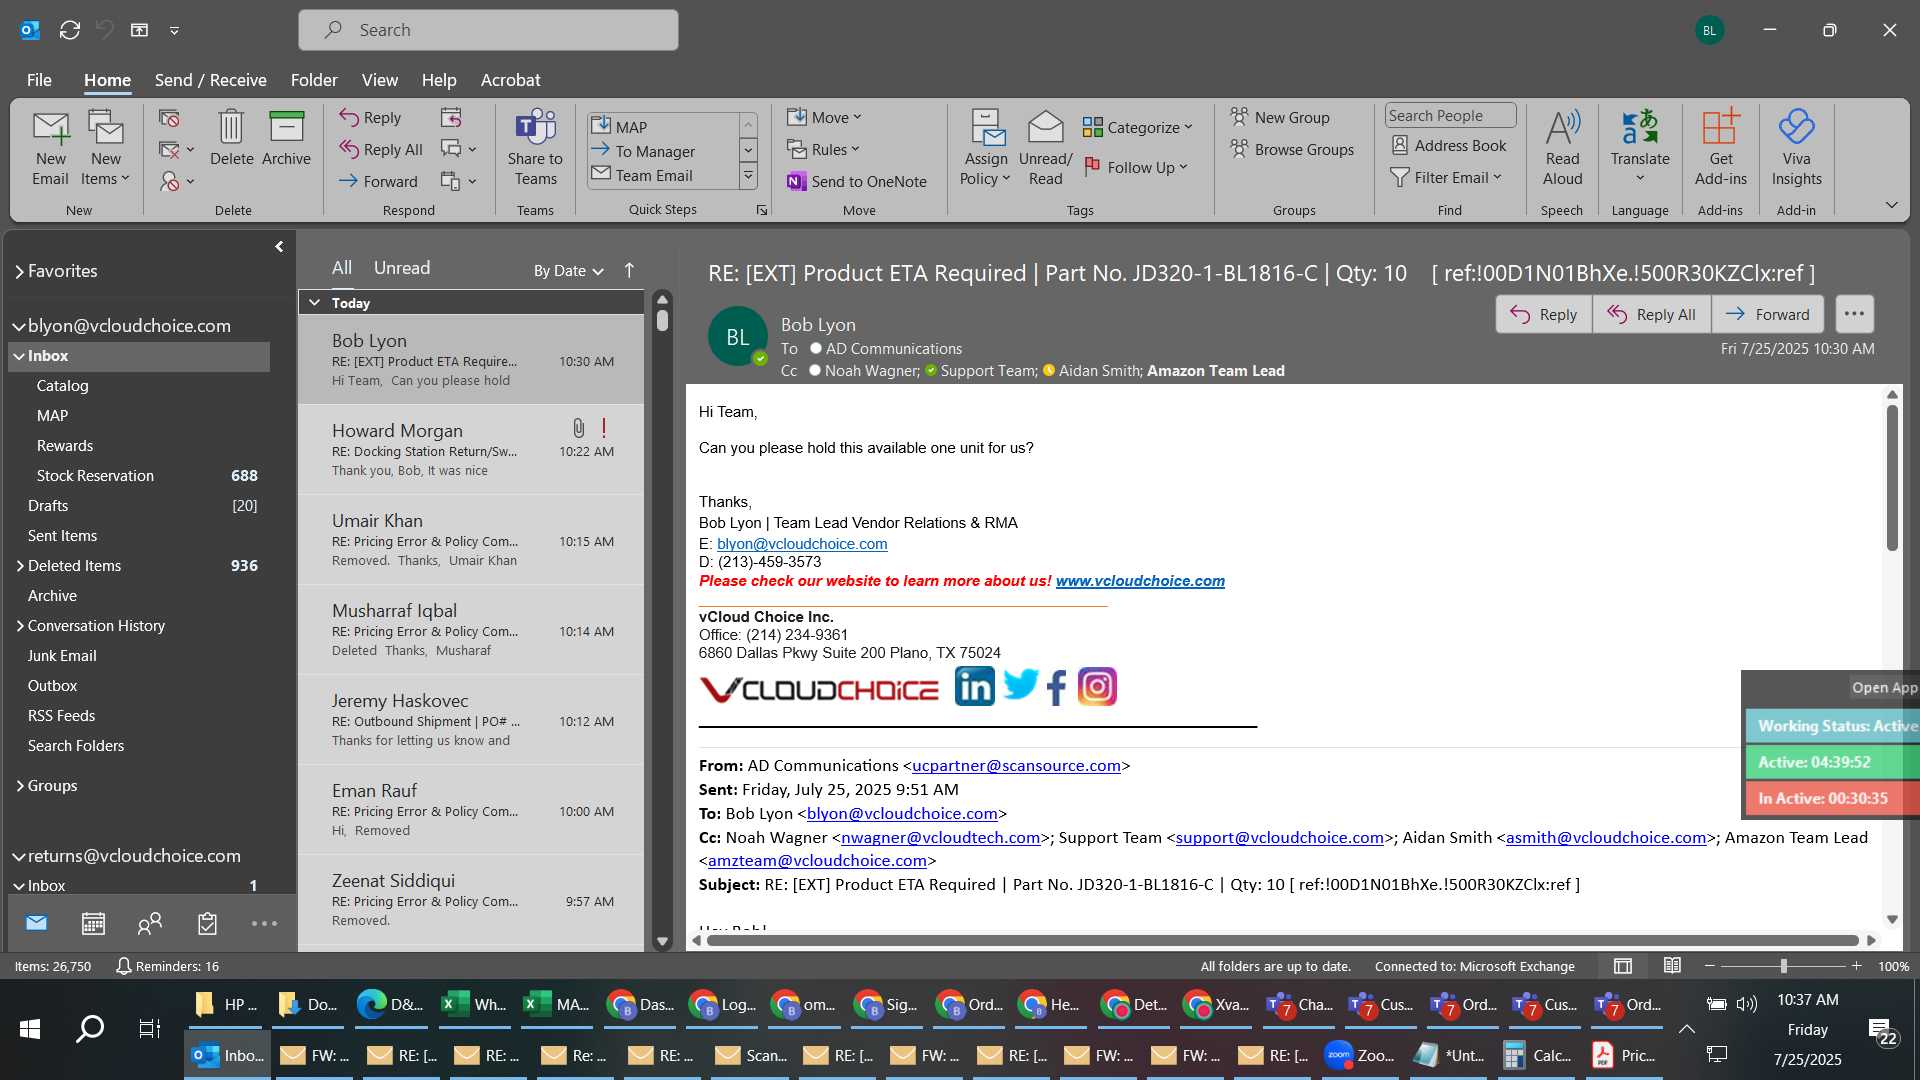
Task: Open Tasks view icon
Action: click(x=207, y=923)
